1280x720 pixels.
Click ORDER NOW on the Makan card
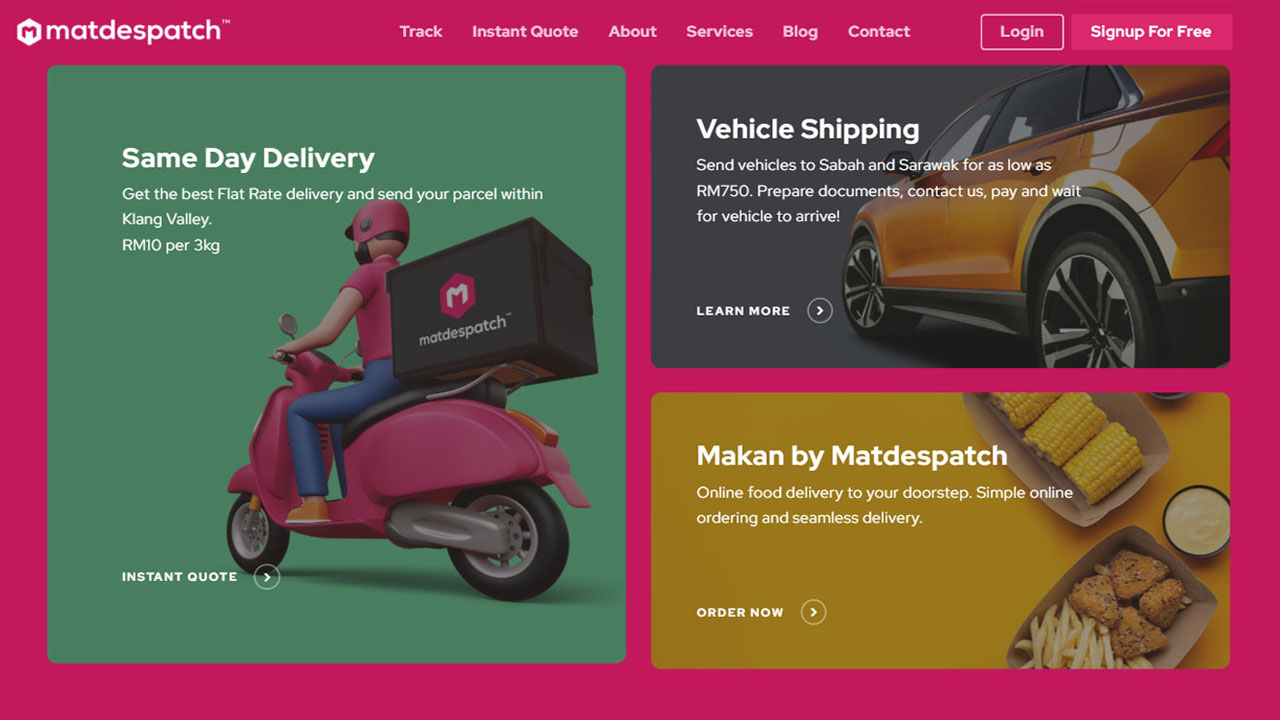[740, 612]
